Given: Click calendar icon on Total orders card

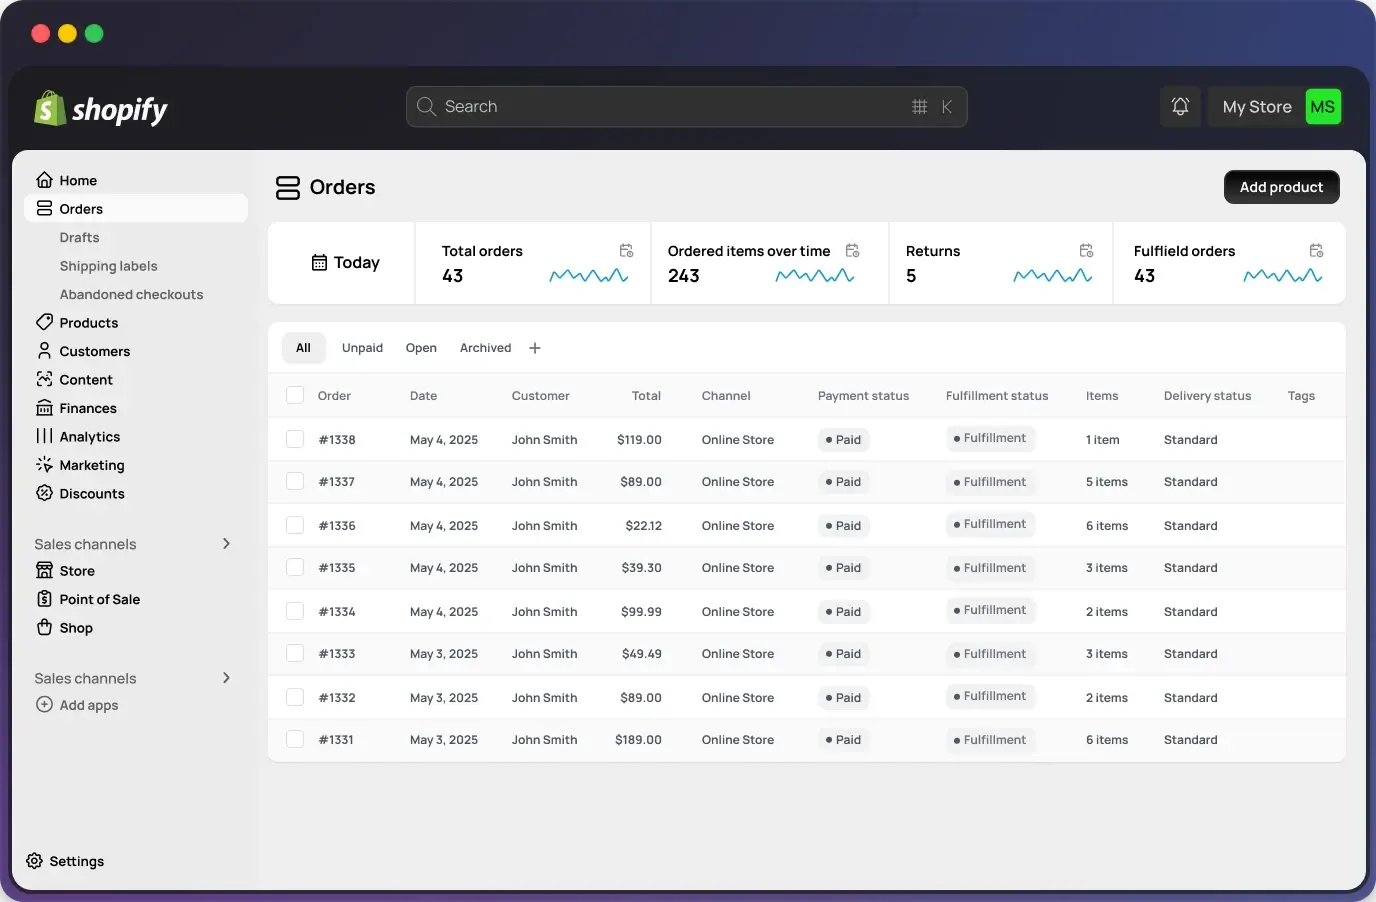Looking at the screenshot, I should point(626,251).
